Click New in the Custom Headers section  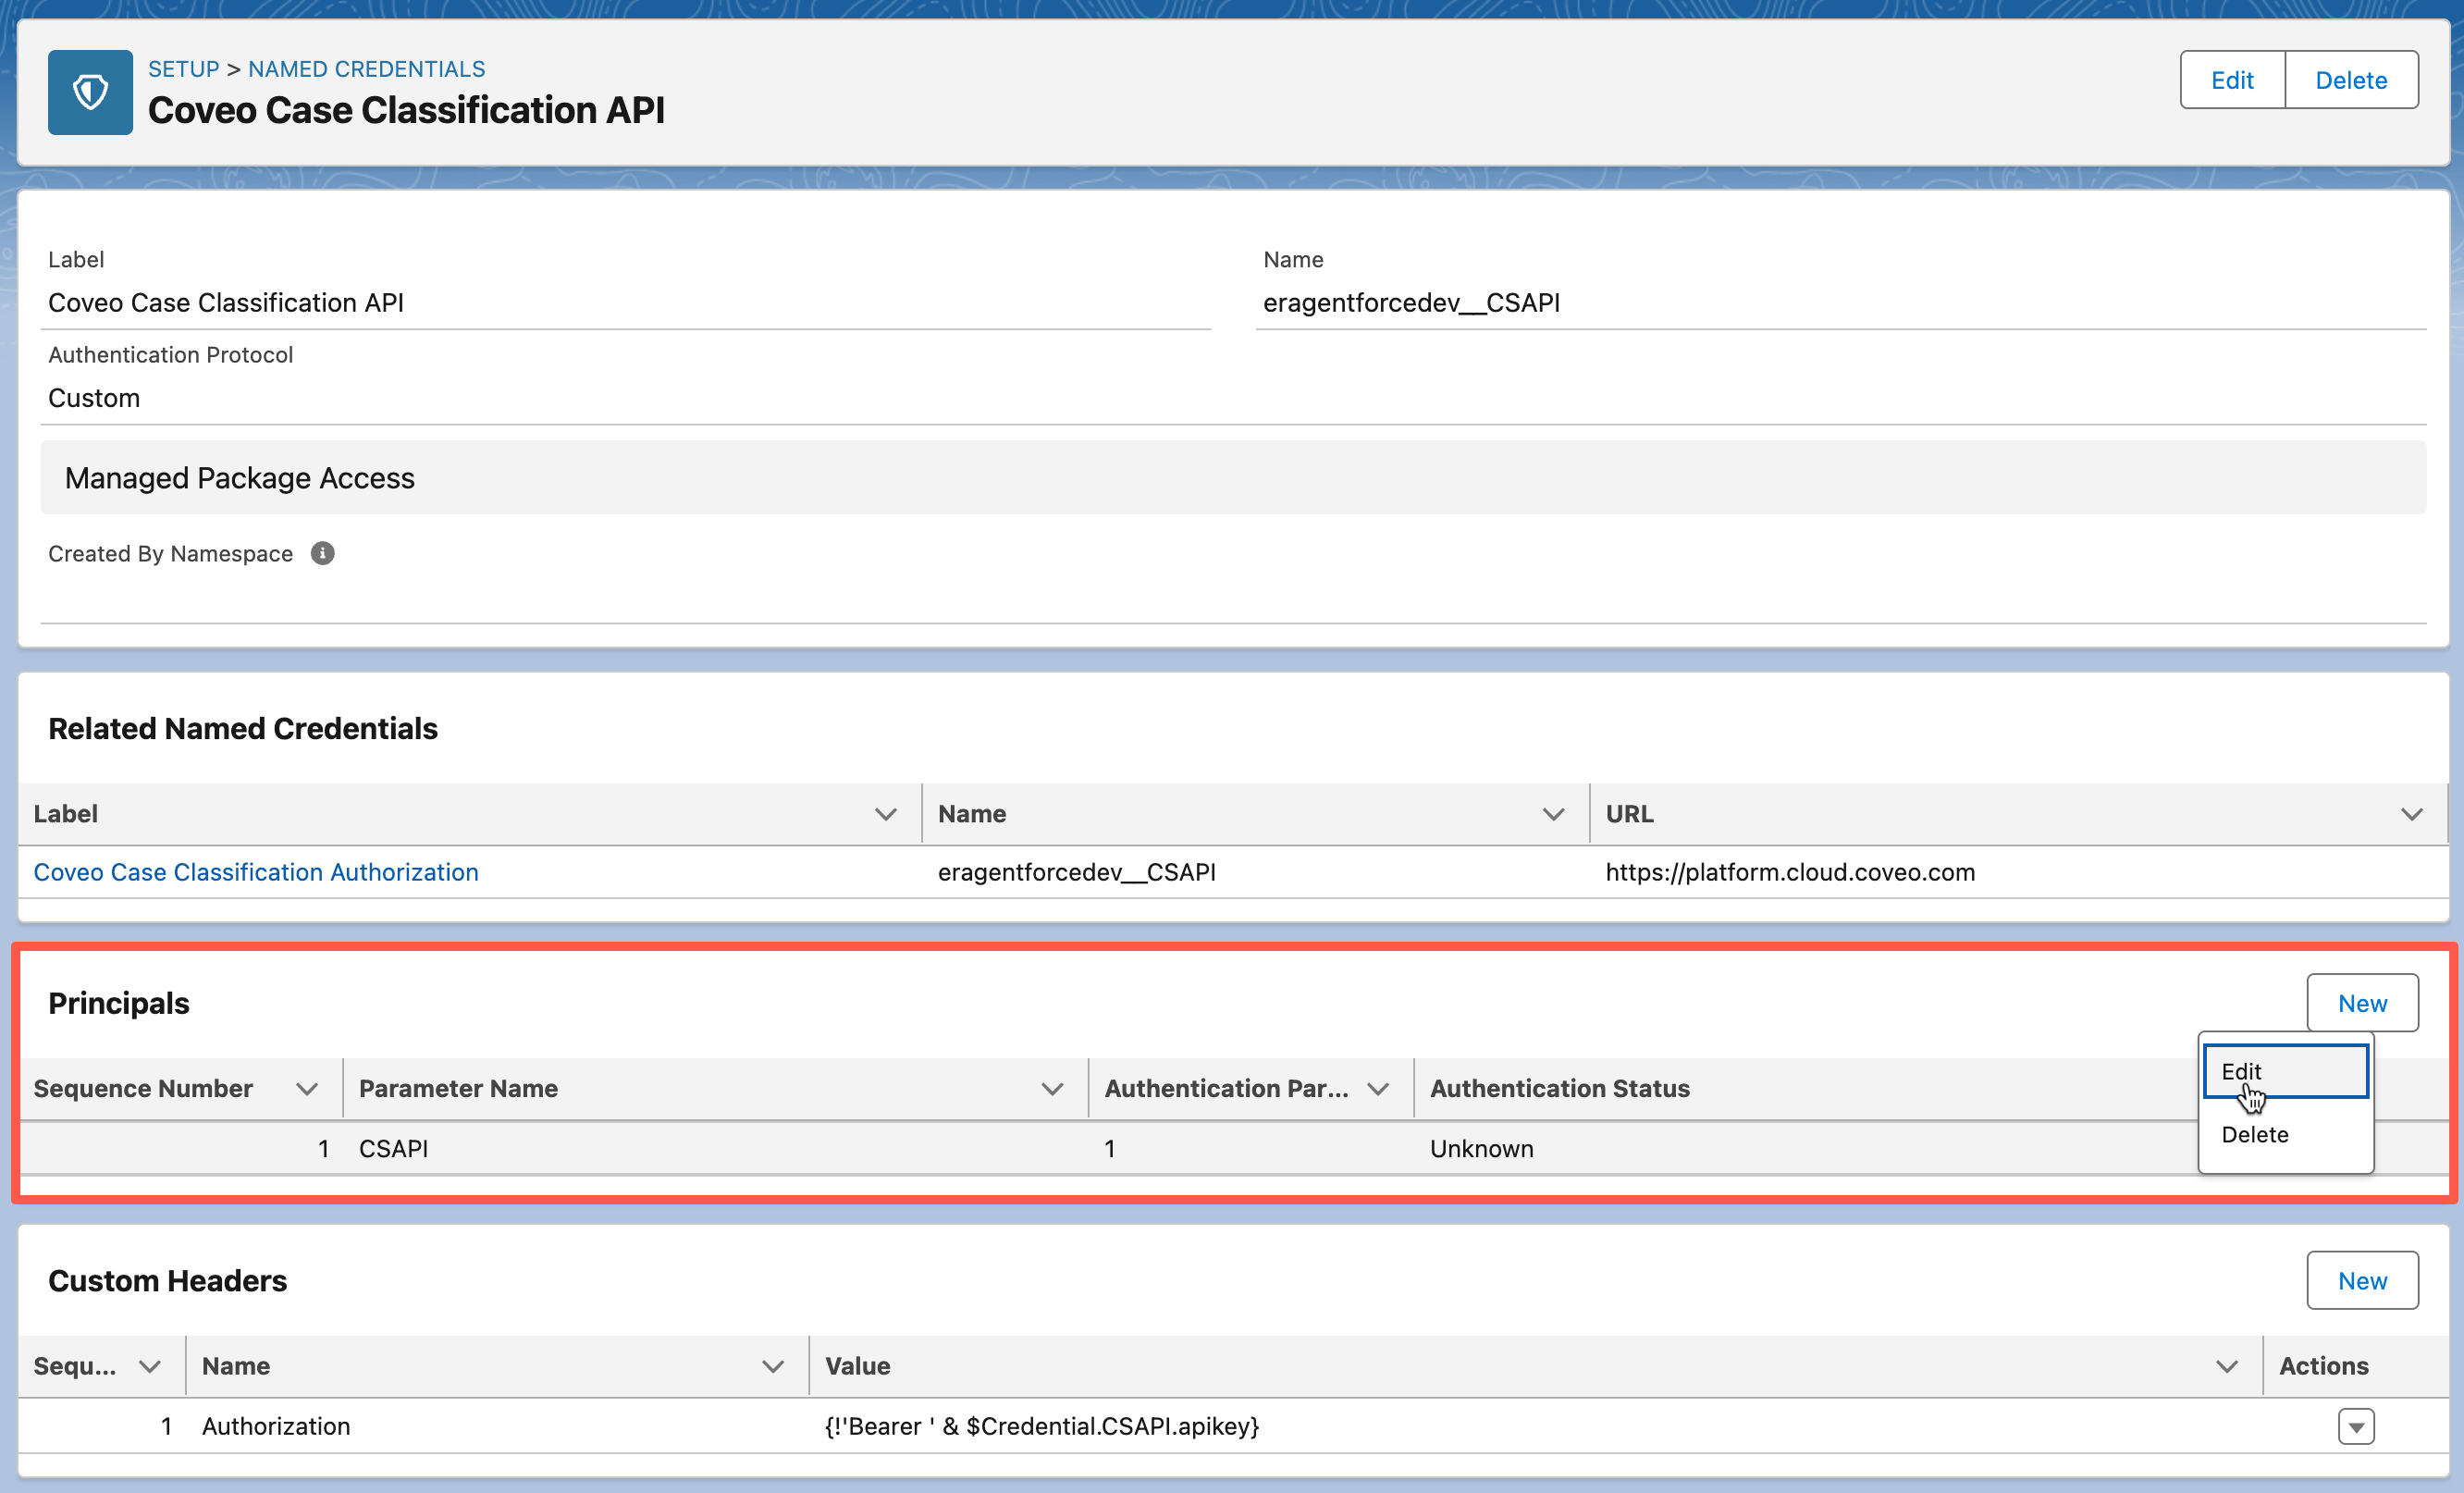2362,1281
